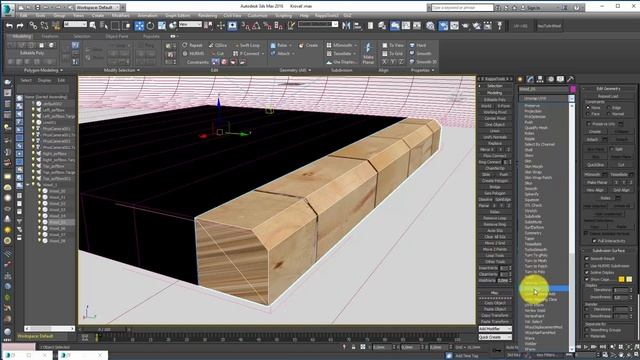Viewport: 640px width, 360px height.
Task: Click the Redo arrow icon
Action: (20, 26)
